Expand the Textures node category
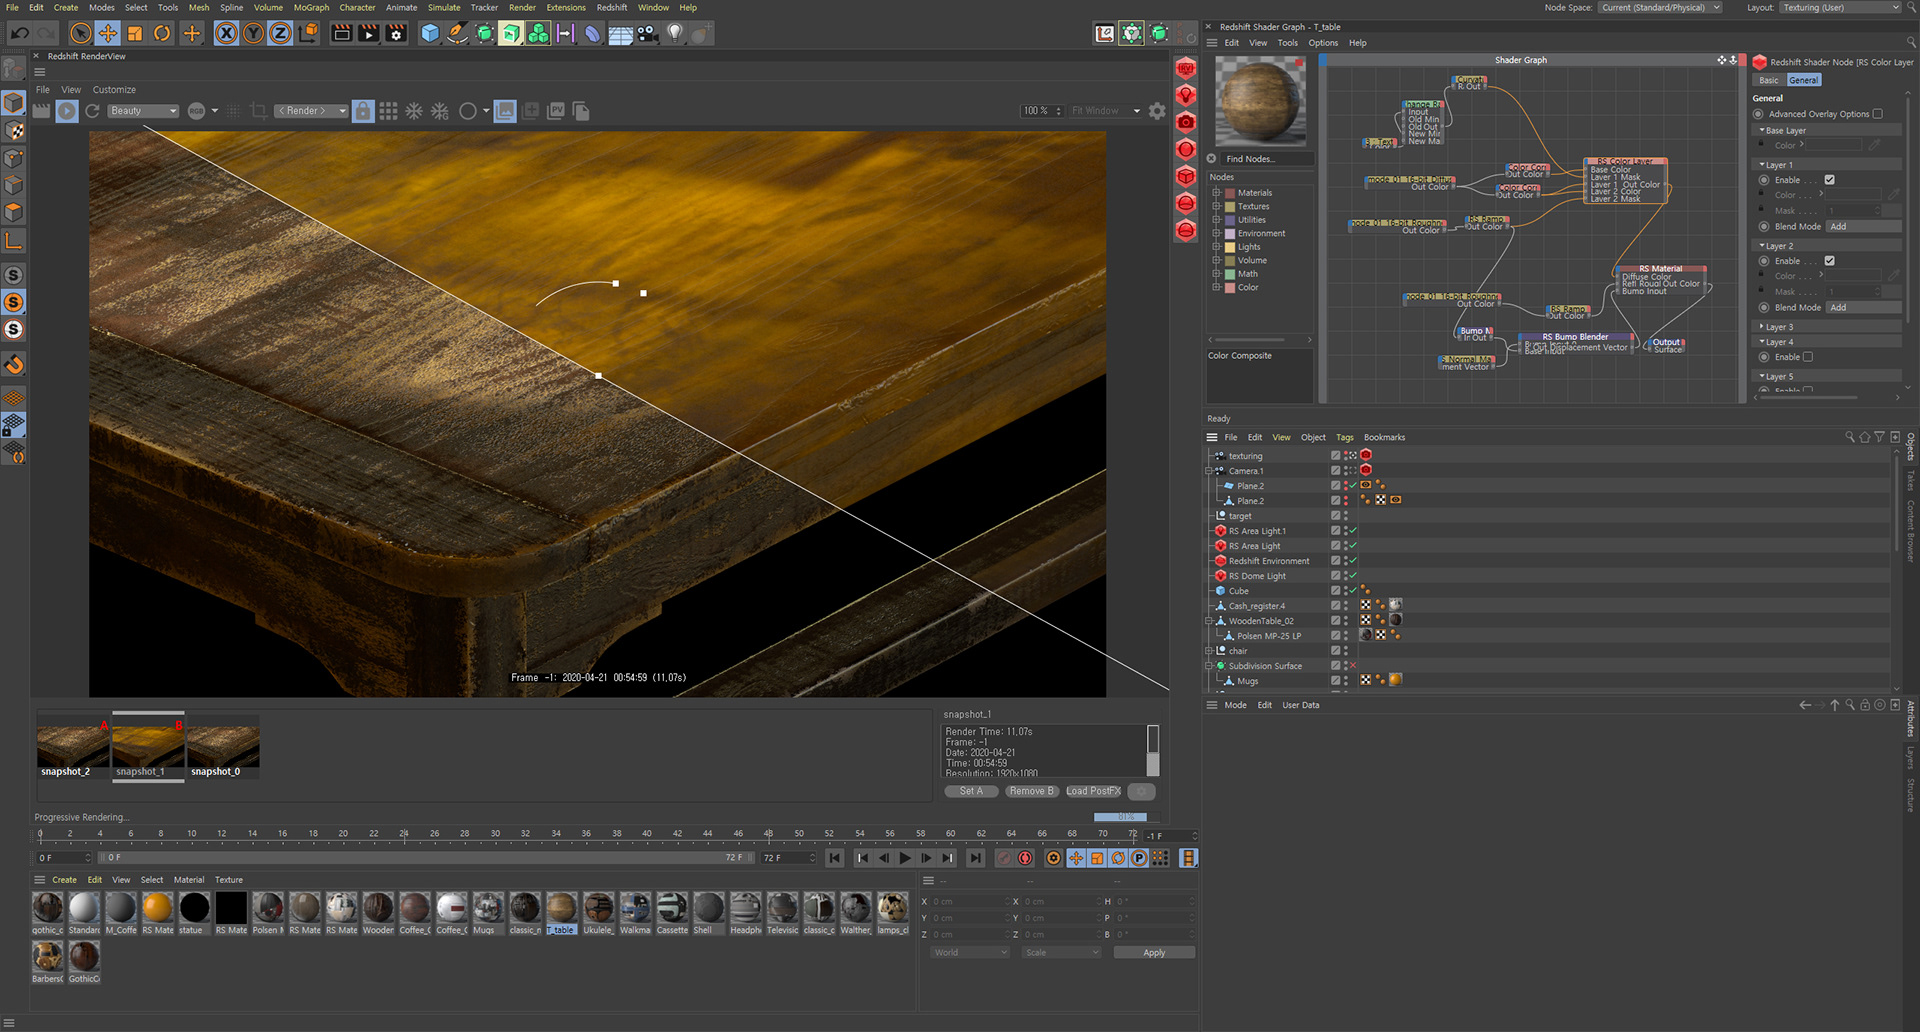This screenshot has width=1920, height=1032. 1217,206
